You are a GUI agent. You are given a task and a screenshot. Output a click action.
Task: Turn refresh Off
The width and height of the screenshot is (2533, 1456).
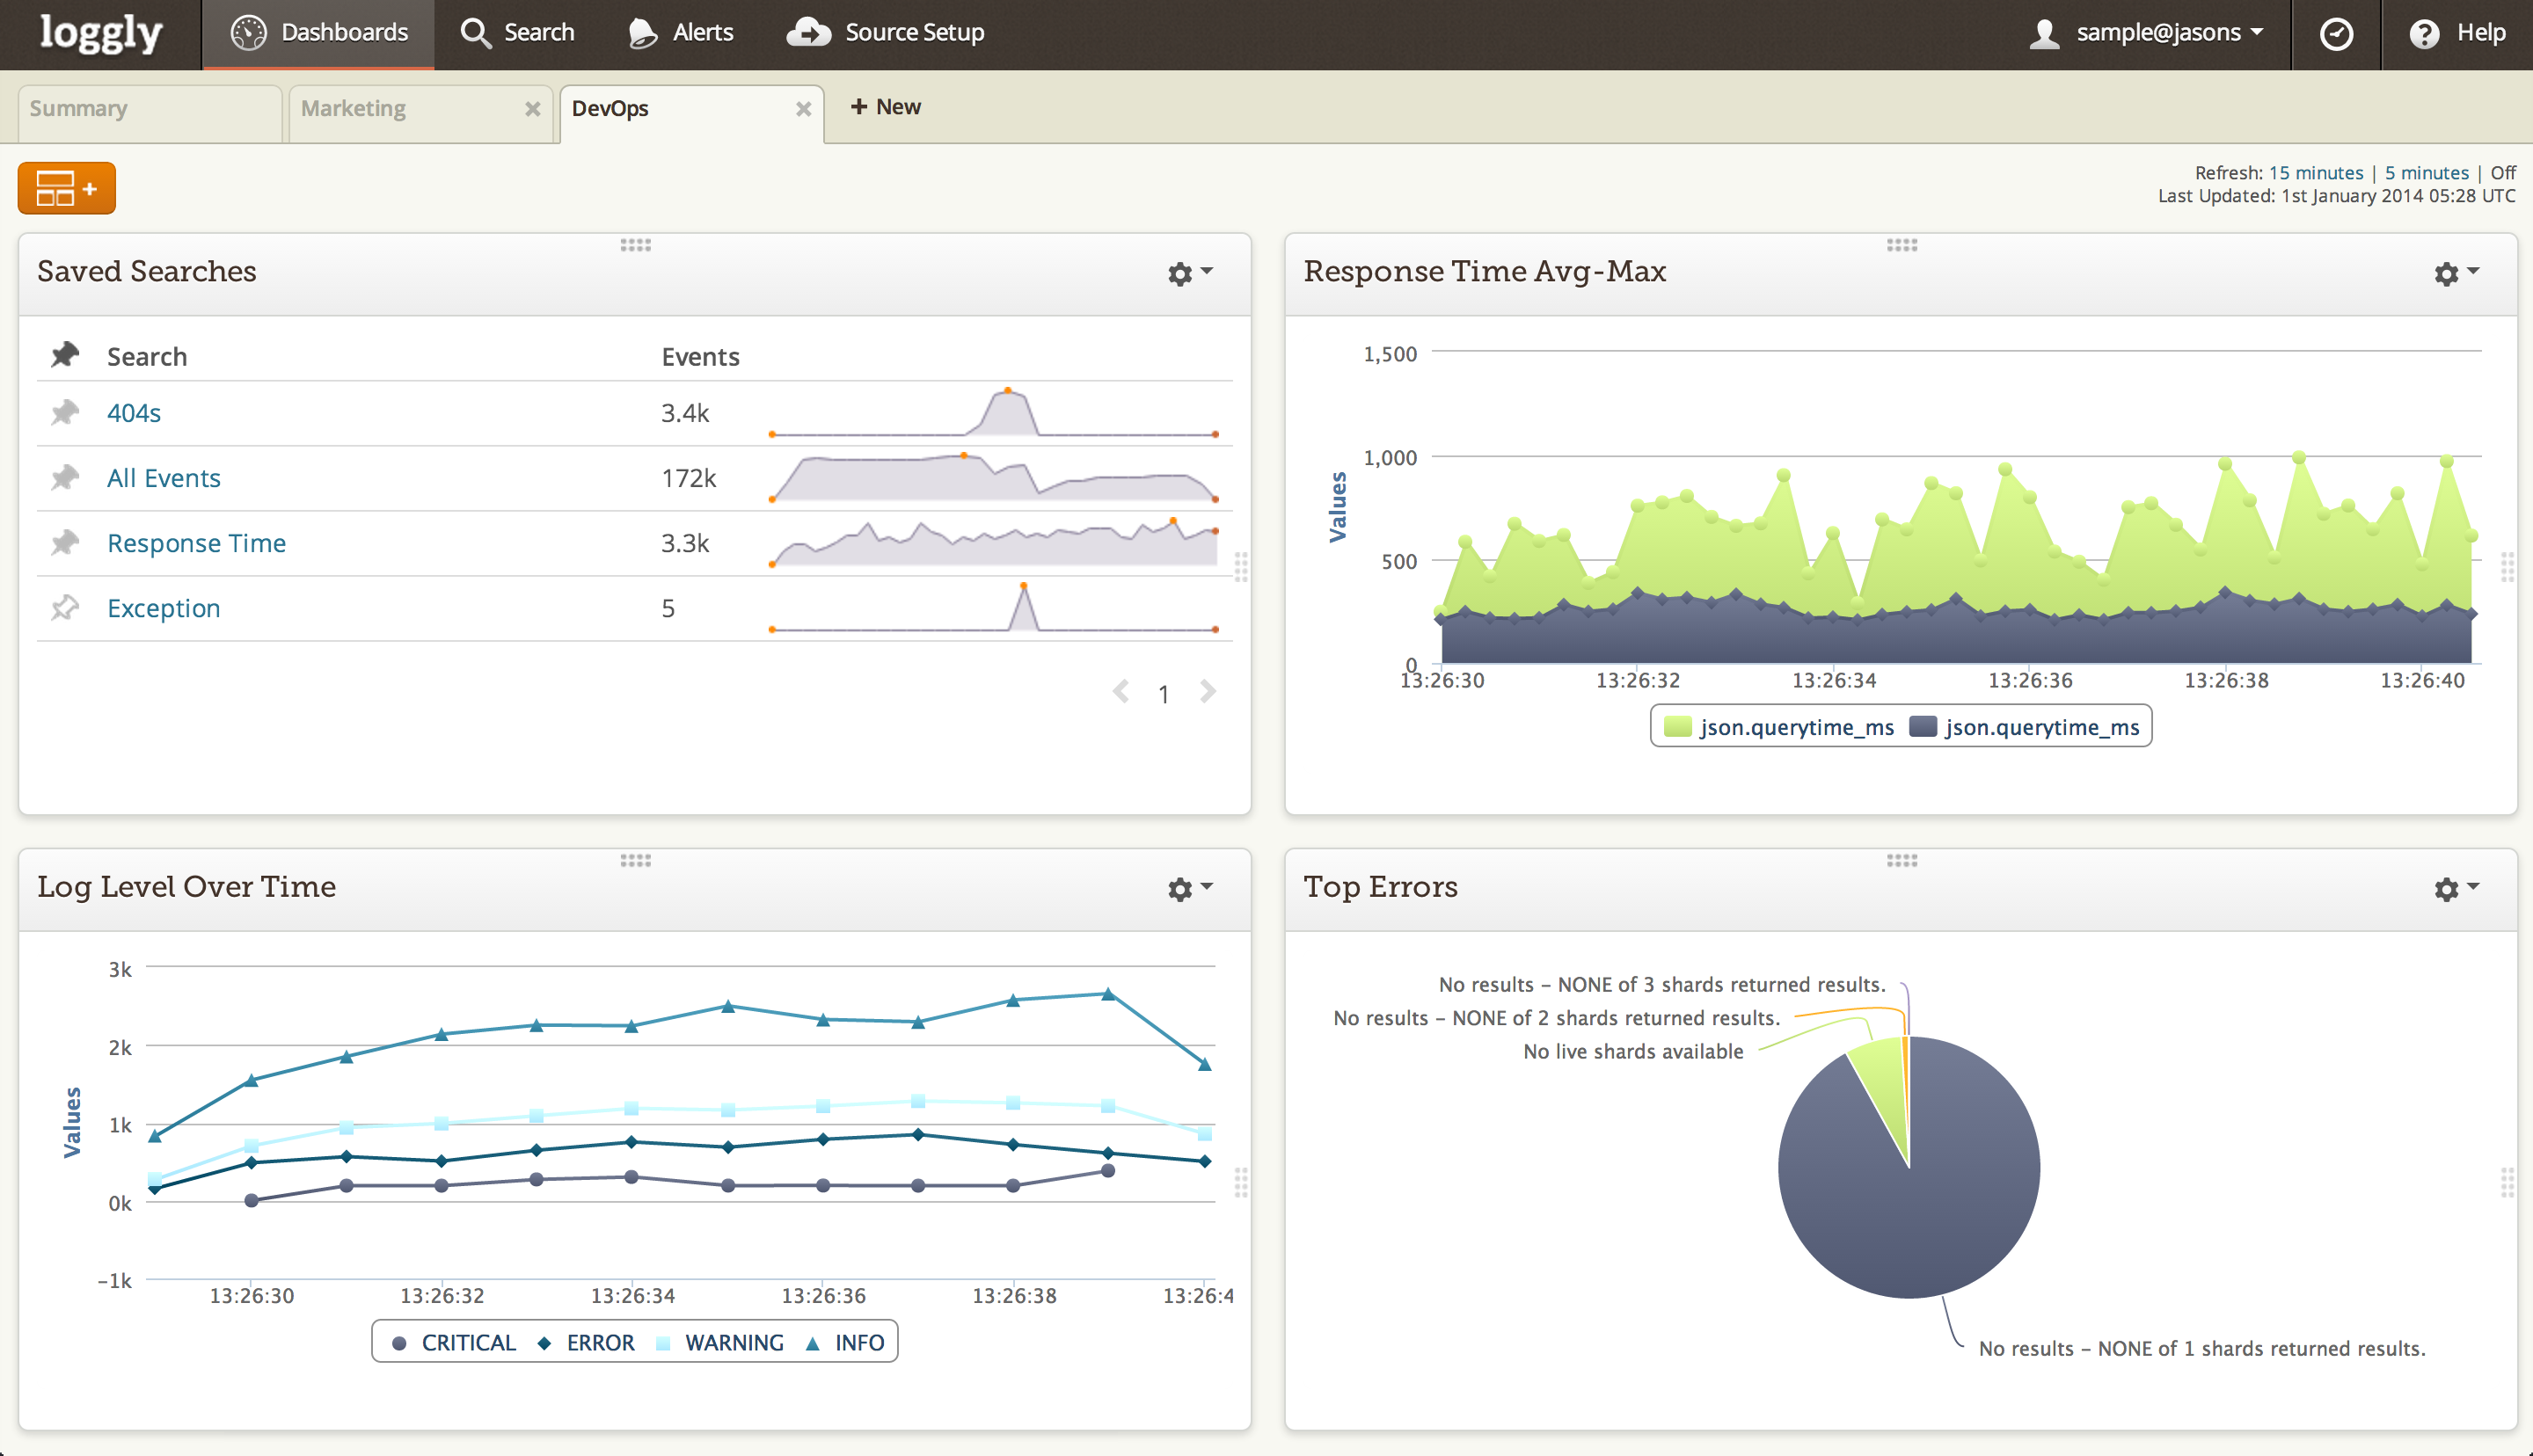2502,173
